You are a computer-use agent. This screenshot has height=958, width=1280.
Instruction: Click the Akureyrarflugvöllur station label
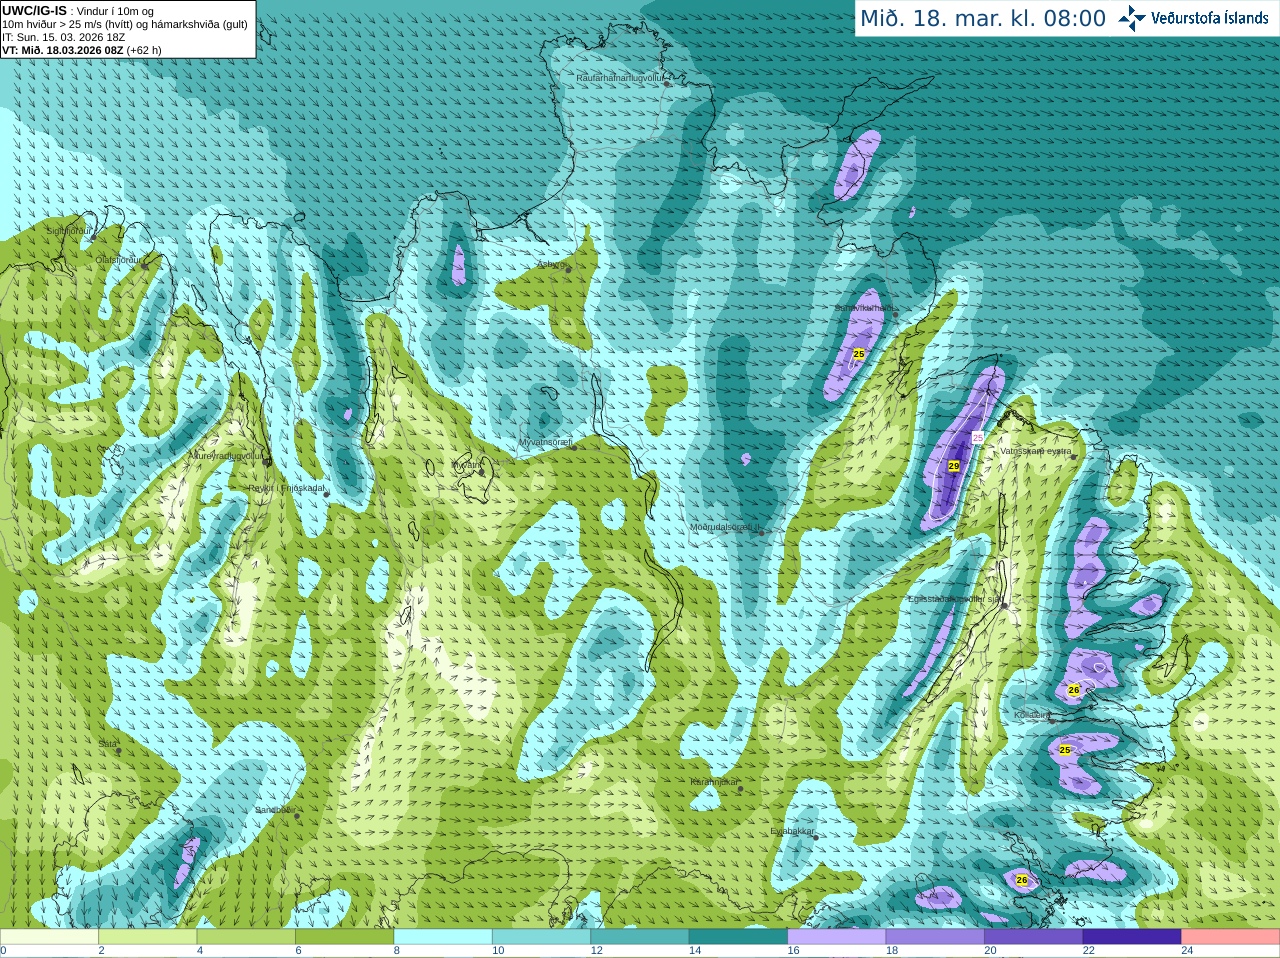(226, 455)
